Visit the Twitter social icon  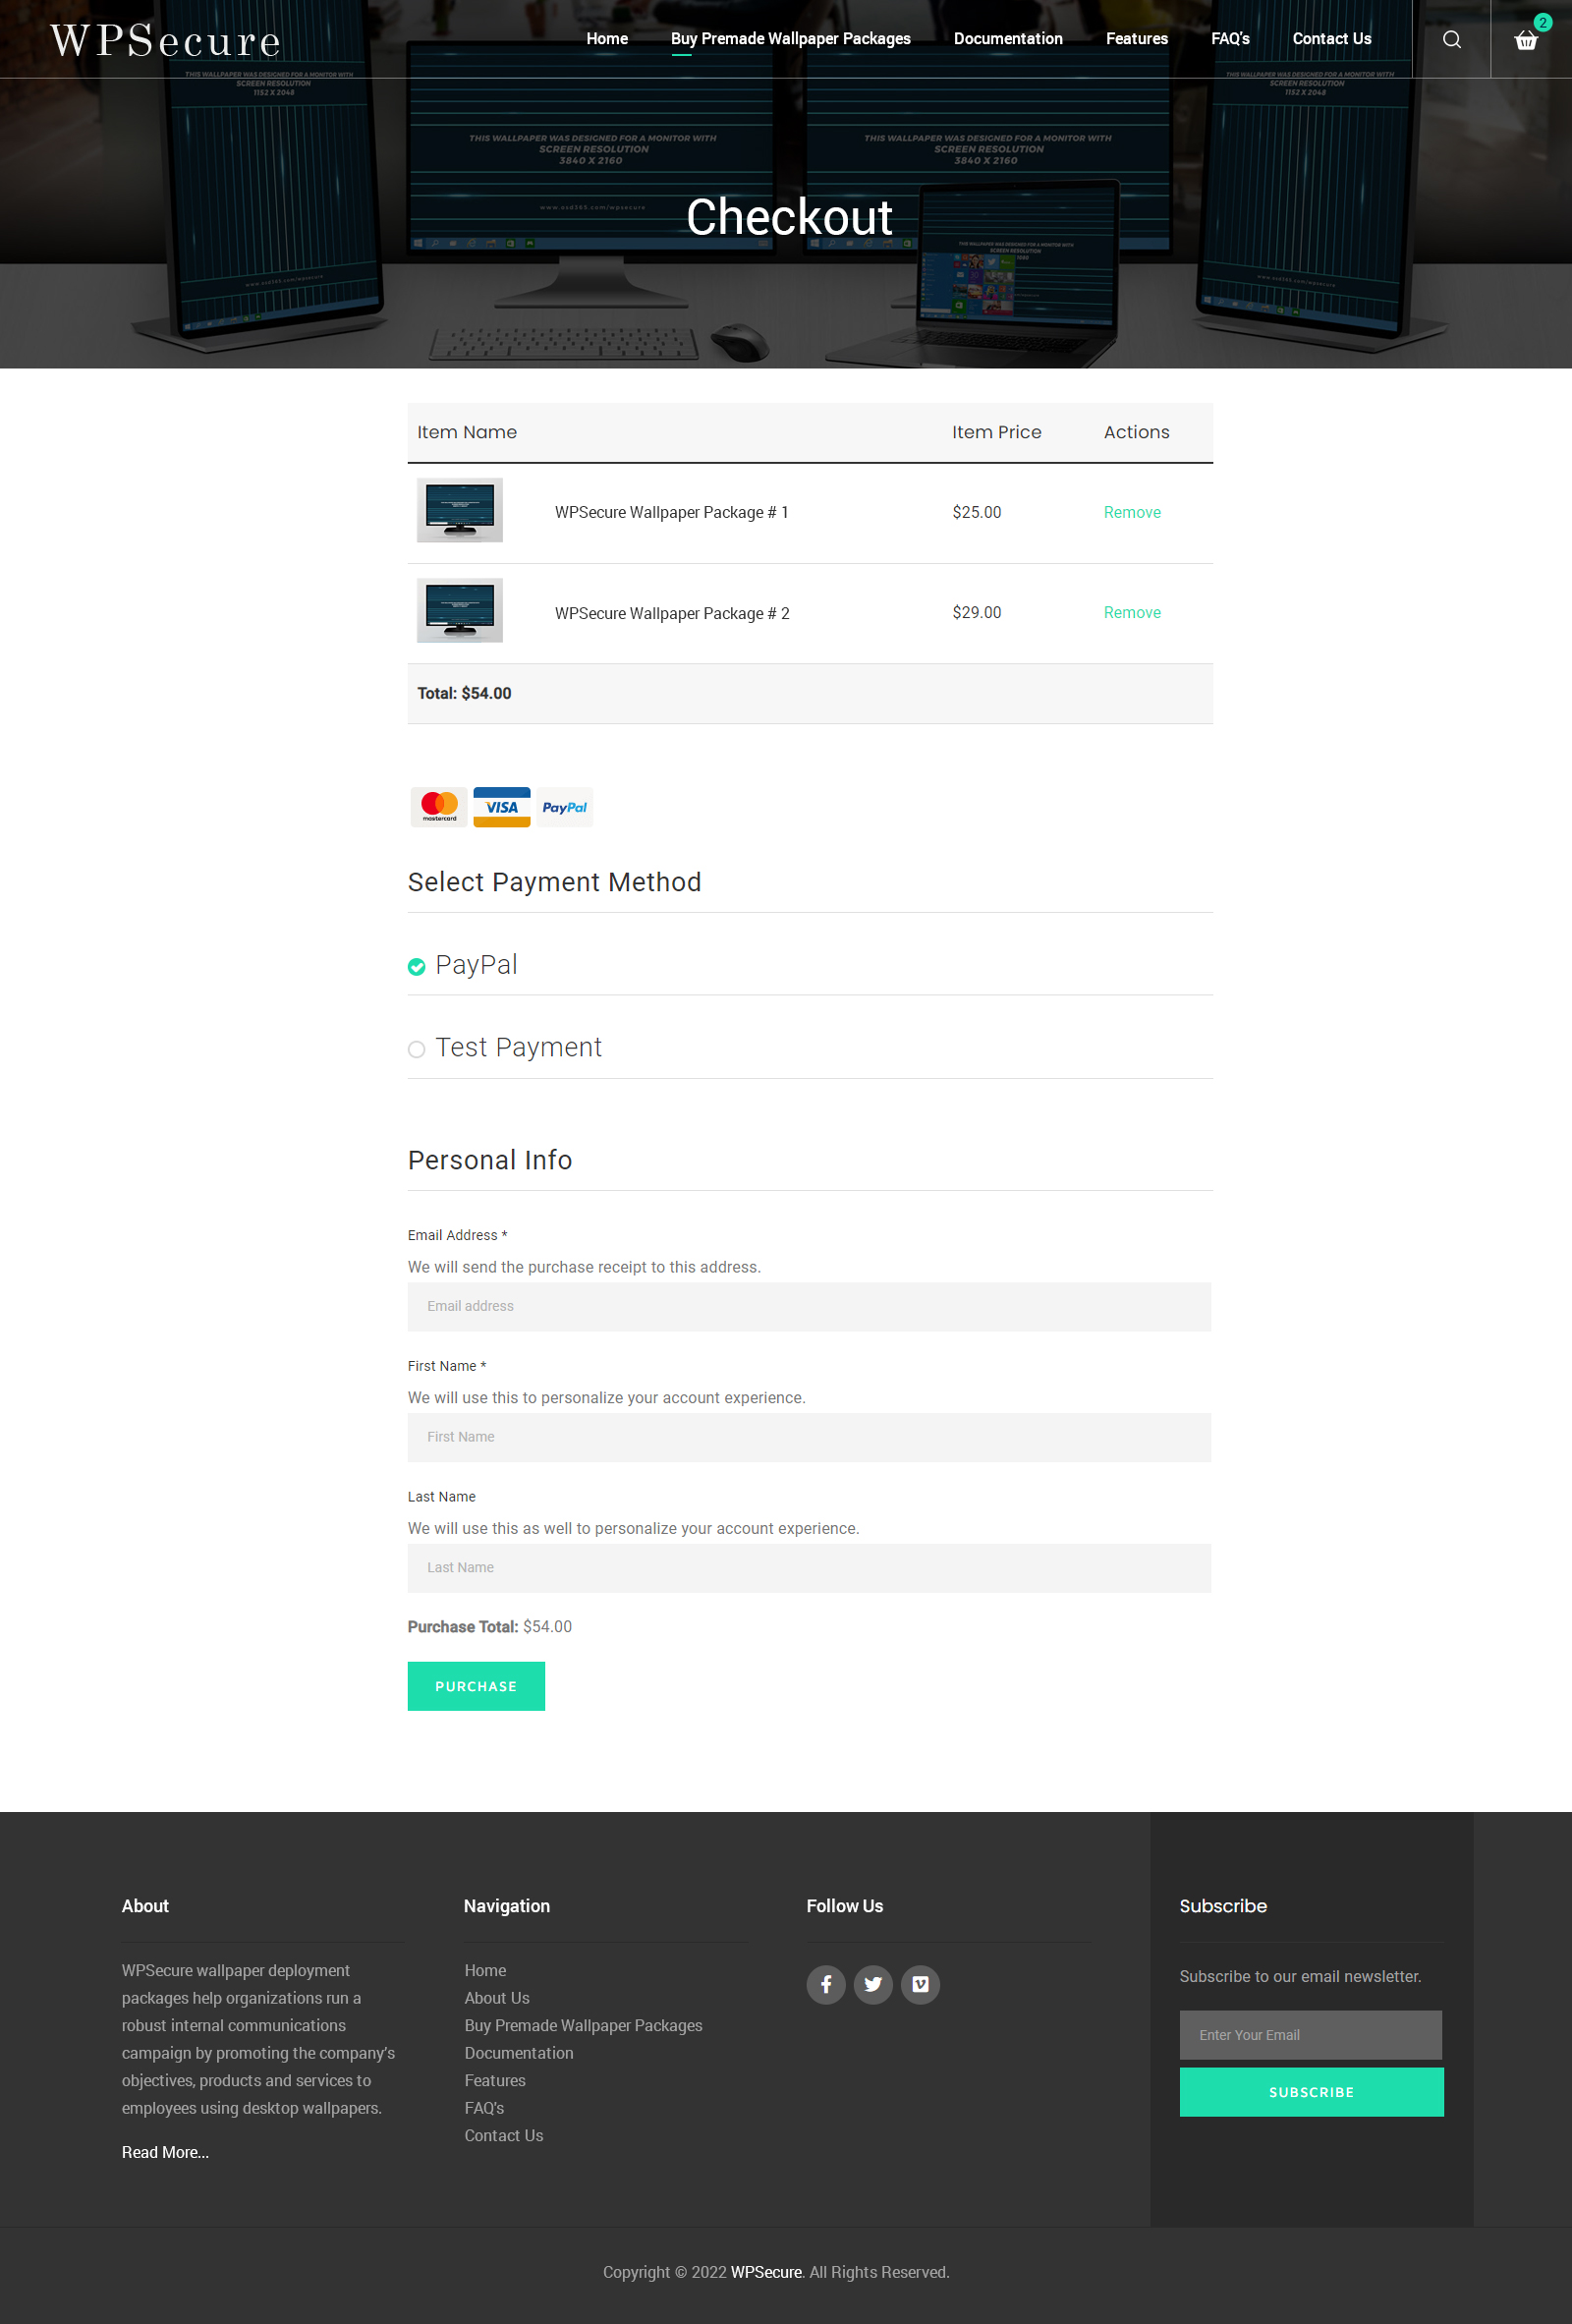tap(873, 1984)
